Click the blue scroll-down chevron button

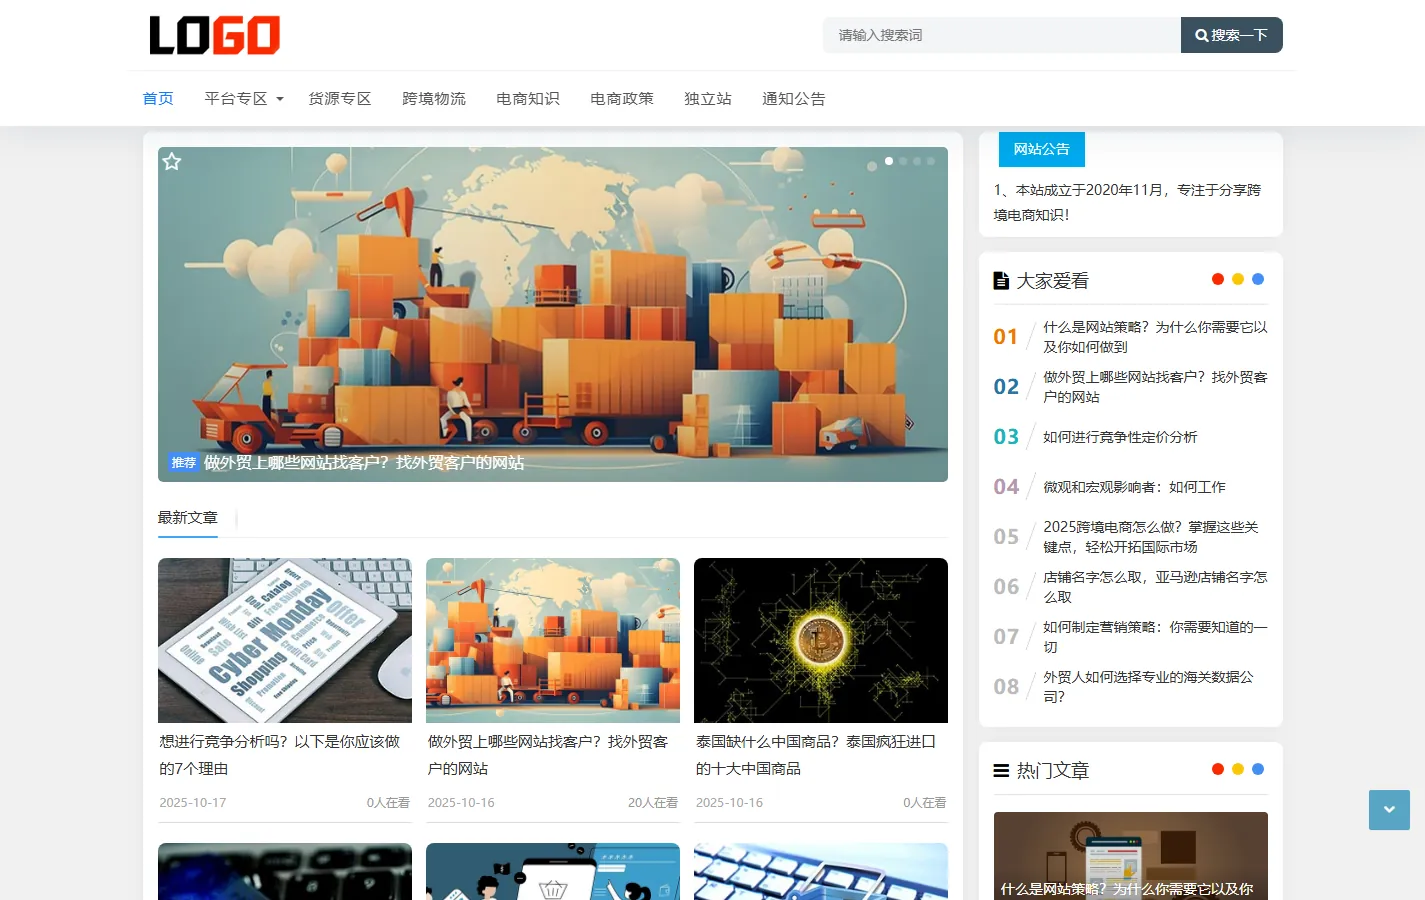pyautogui.click(x=1389, y=810)
